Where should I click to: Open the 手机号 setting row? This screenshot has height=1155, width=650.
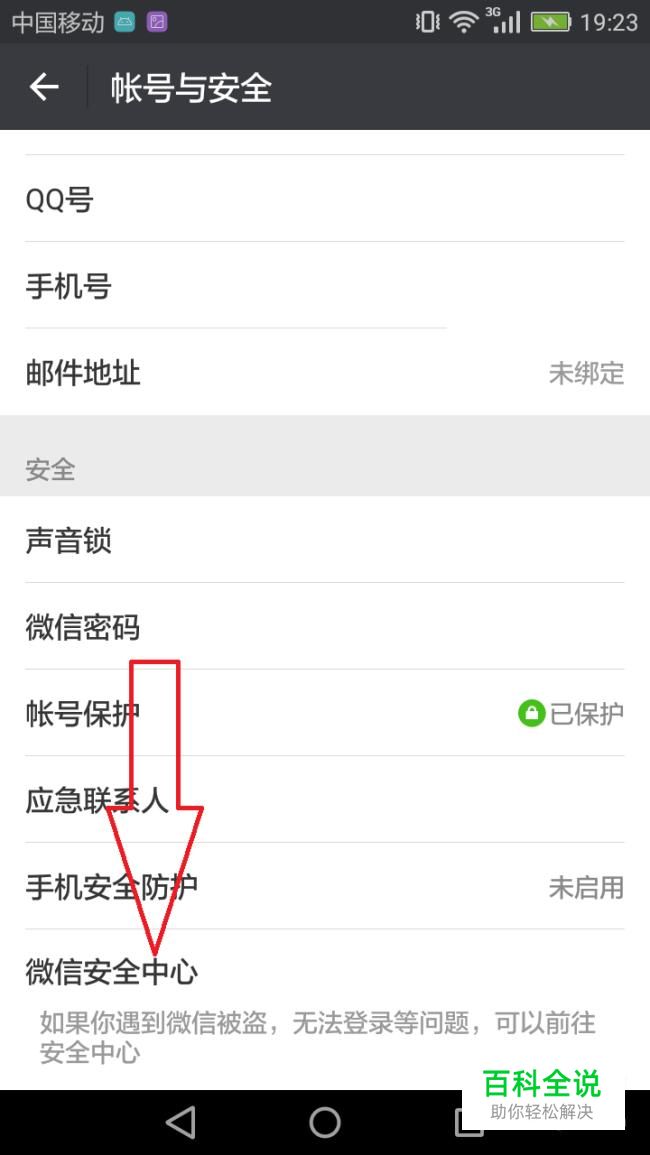325,285
